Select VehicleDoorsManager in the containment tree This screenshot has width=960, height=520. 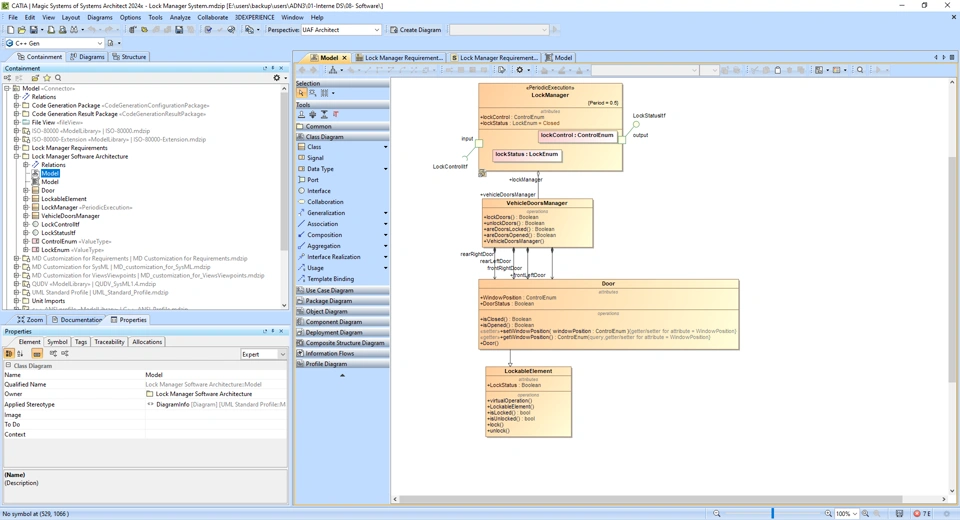coord(70,216)
